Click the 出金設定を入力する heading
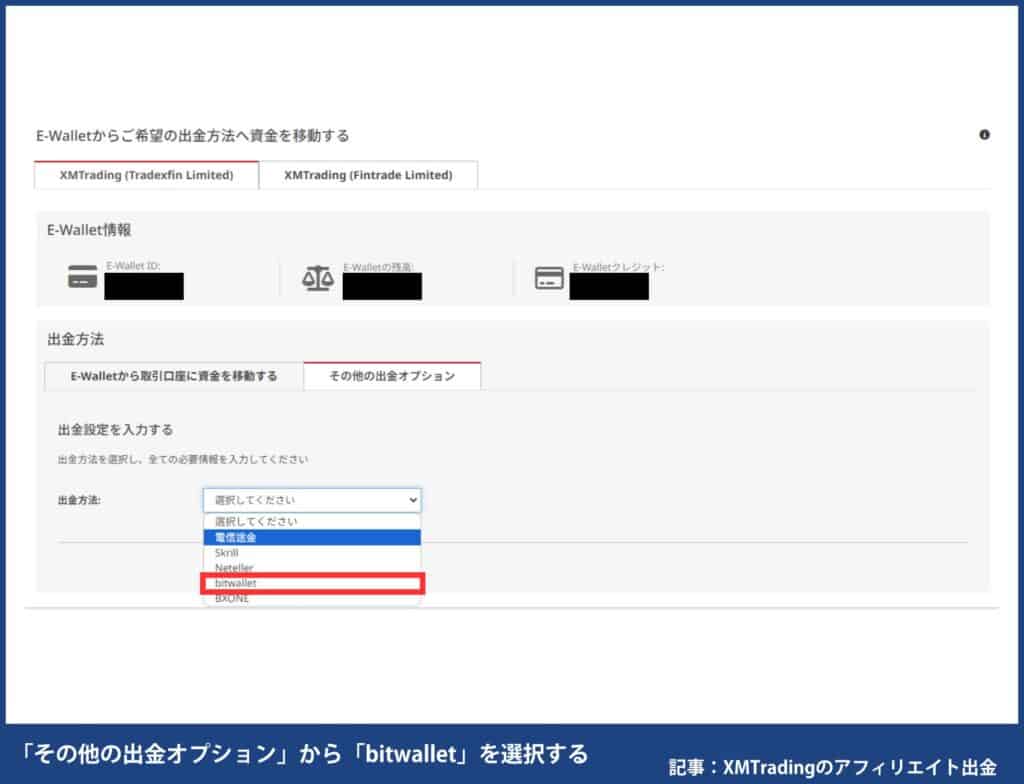Viewport: 1024px width, 784px height. 116,430
